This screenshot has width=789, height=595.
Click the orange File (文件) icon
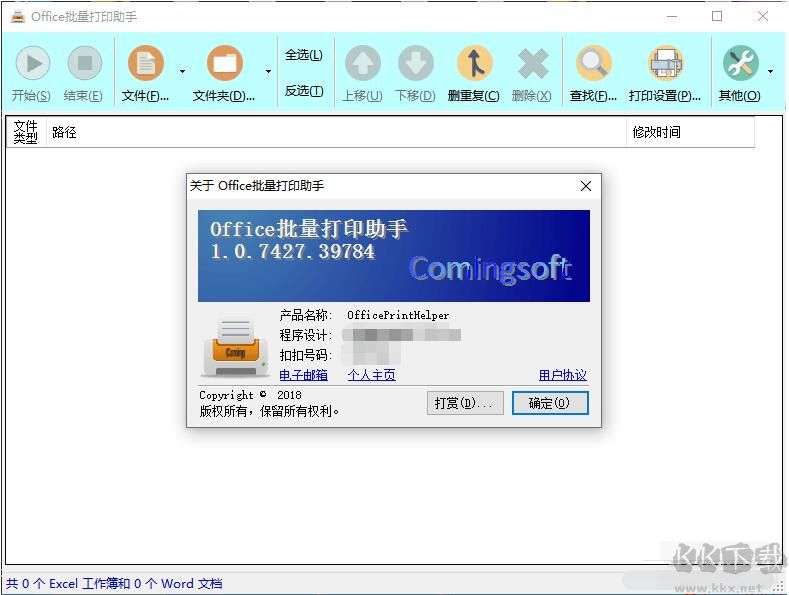[146, 63]
